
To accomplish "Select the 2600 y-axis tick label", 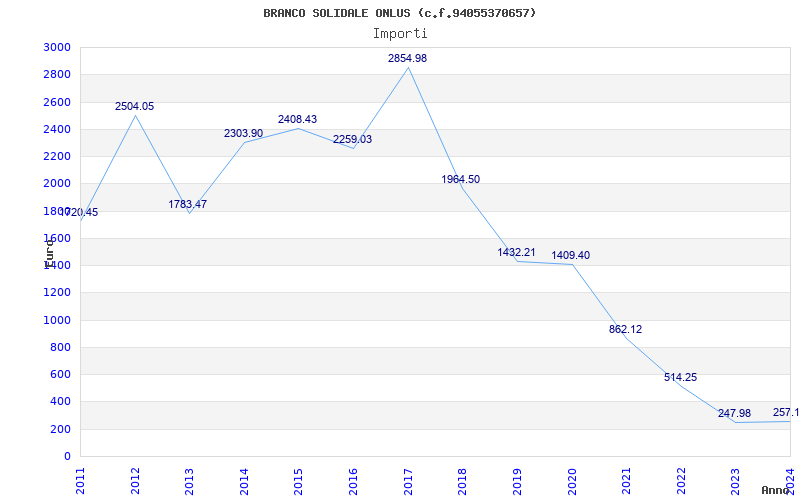I will (57, 102).
